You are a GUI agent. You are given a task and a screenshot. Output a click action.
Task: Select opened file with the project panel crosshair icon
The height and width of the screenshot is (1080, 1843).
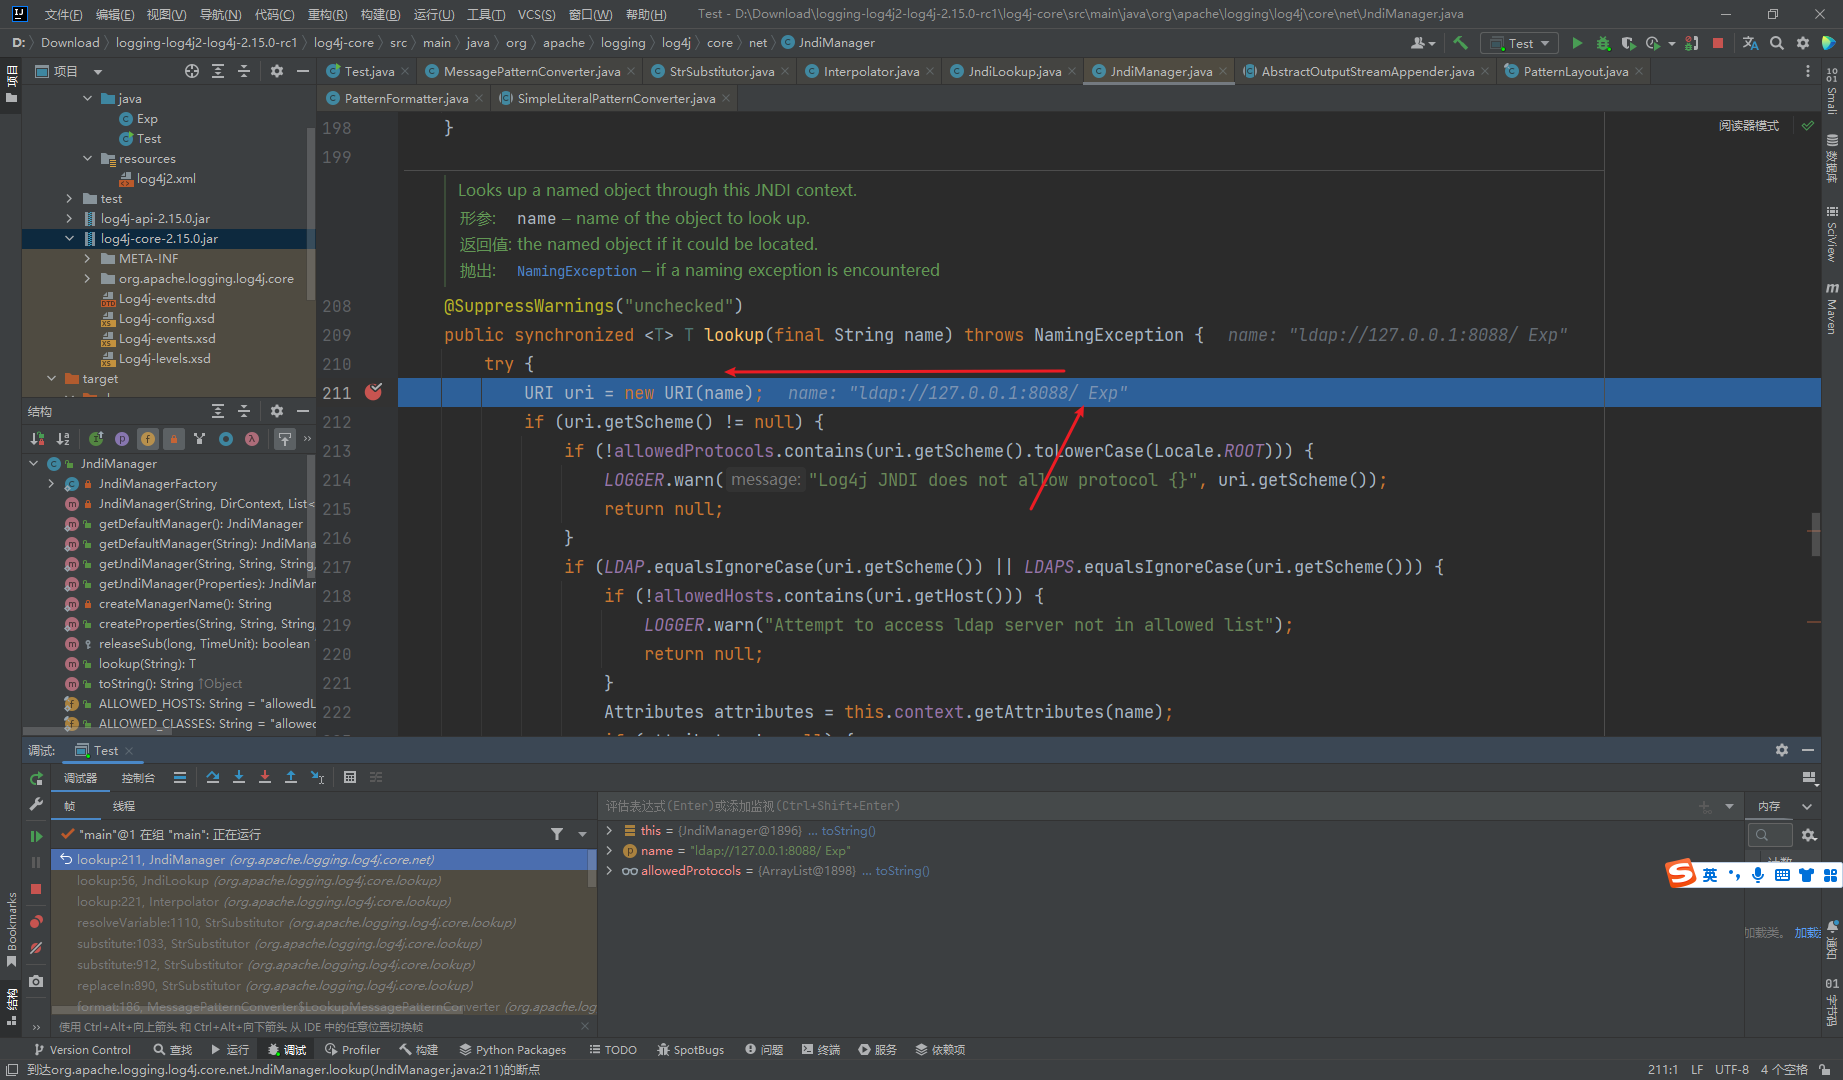click(192, 71)
